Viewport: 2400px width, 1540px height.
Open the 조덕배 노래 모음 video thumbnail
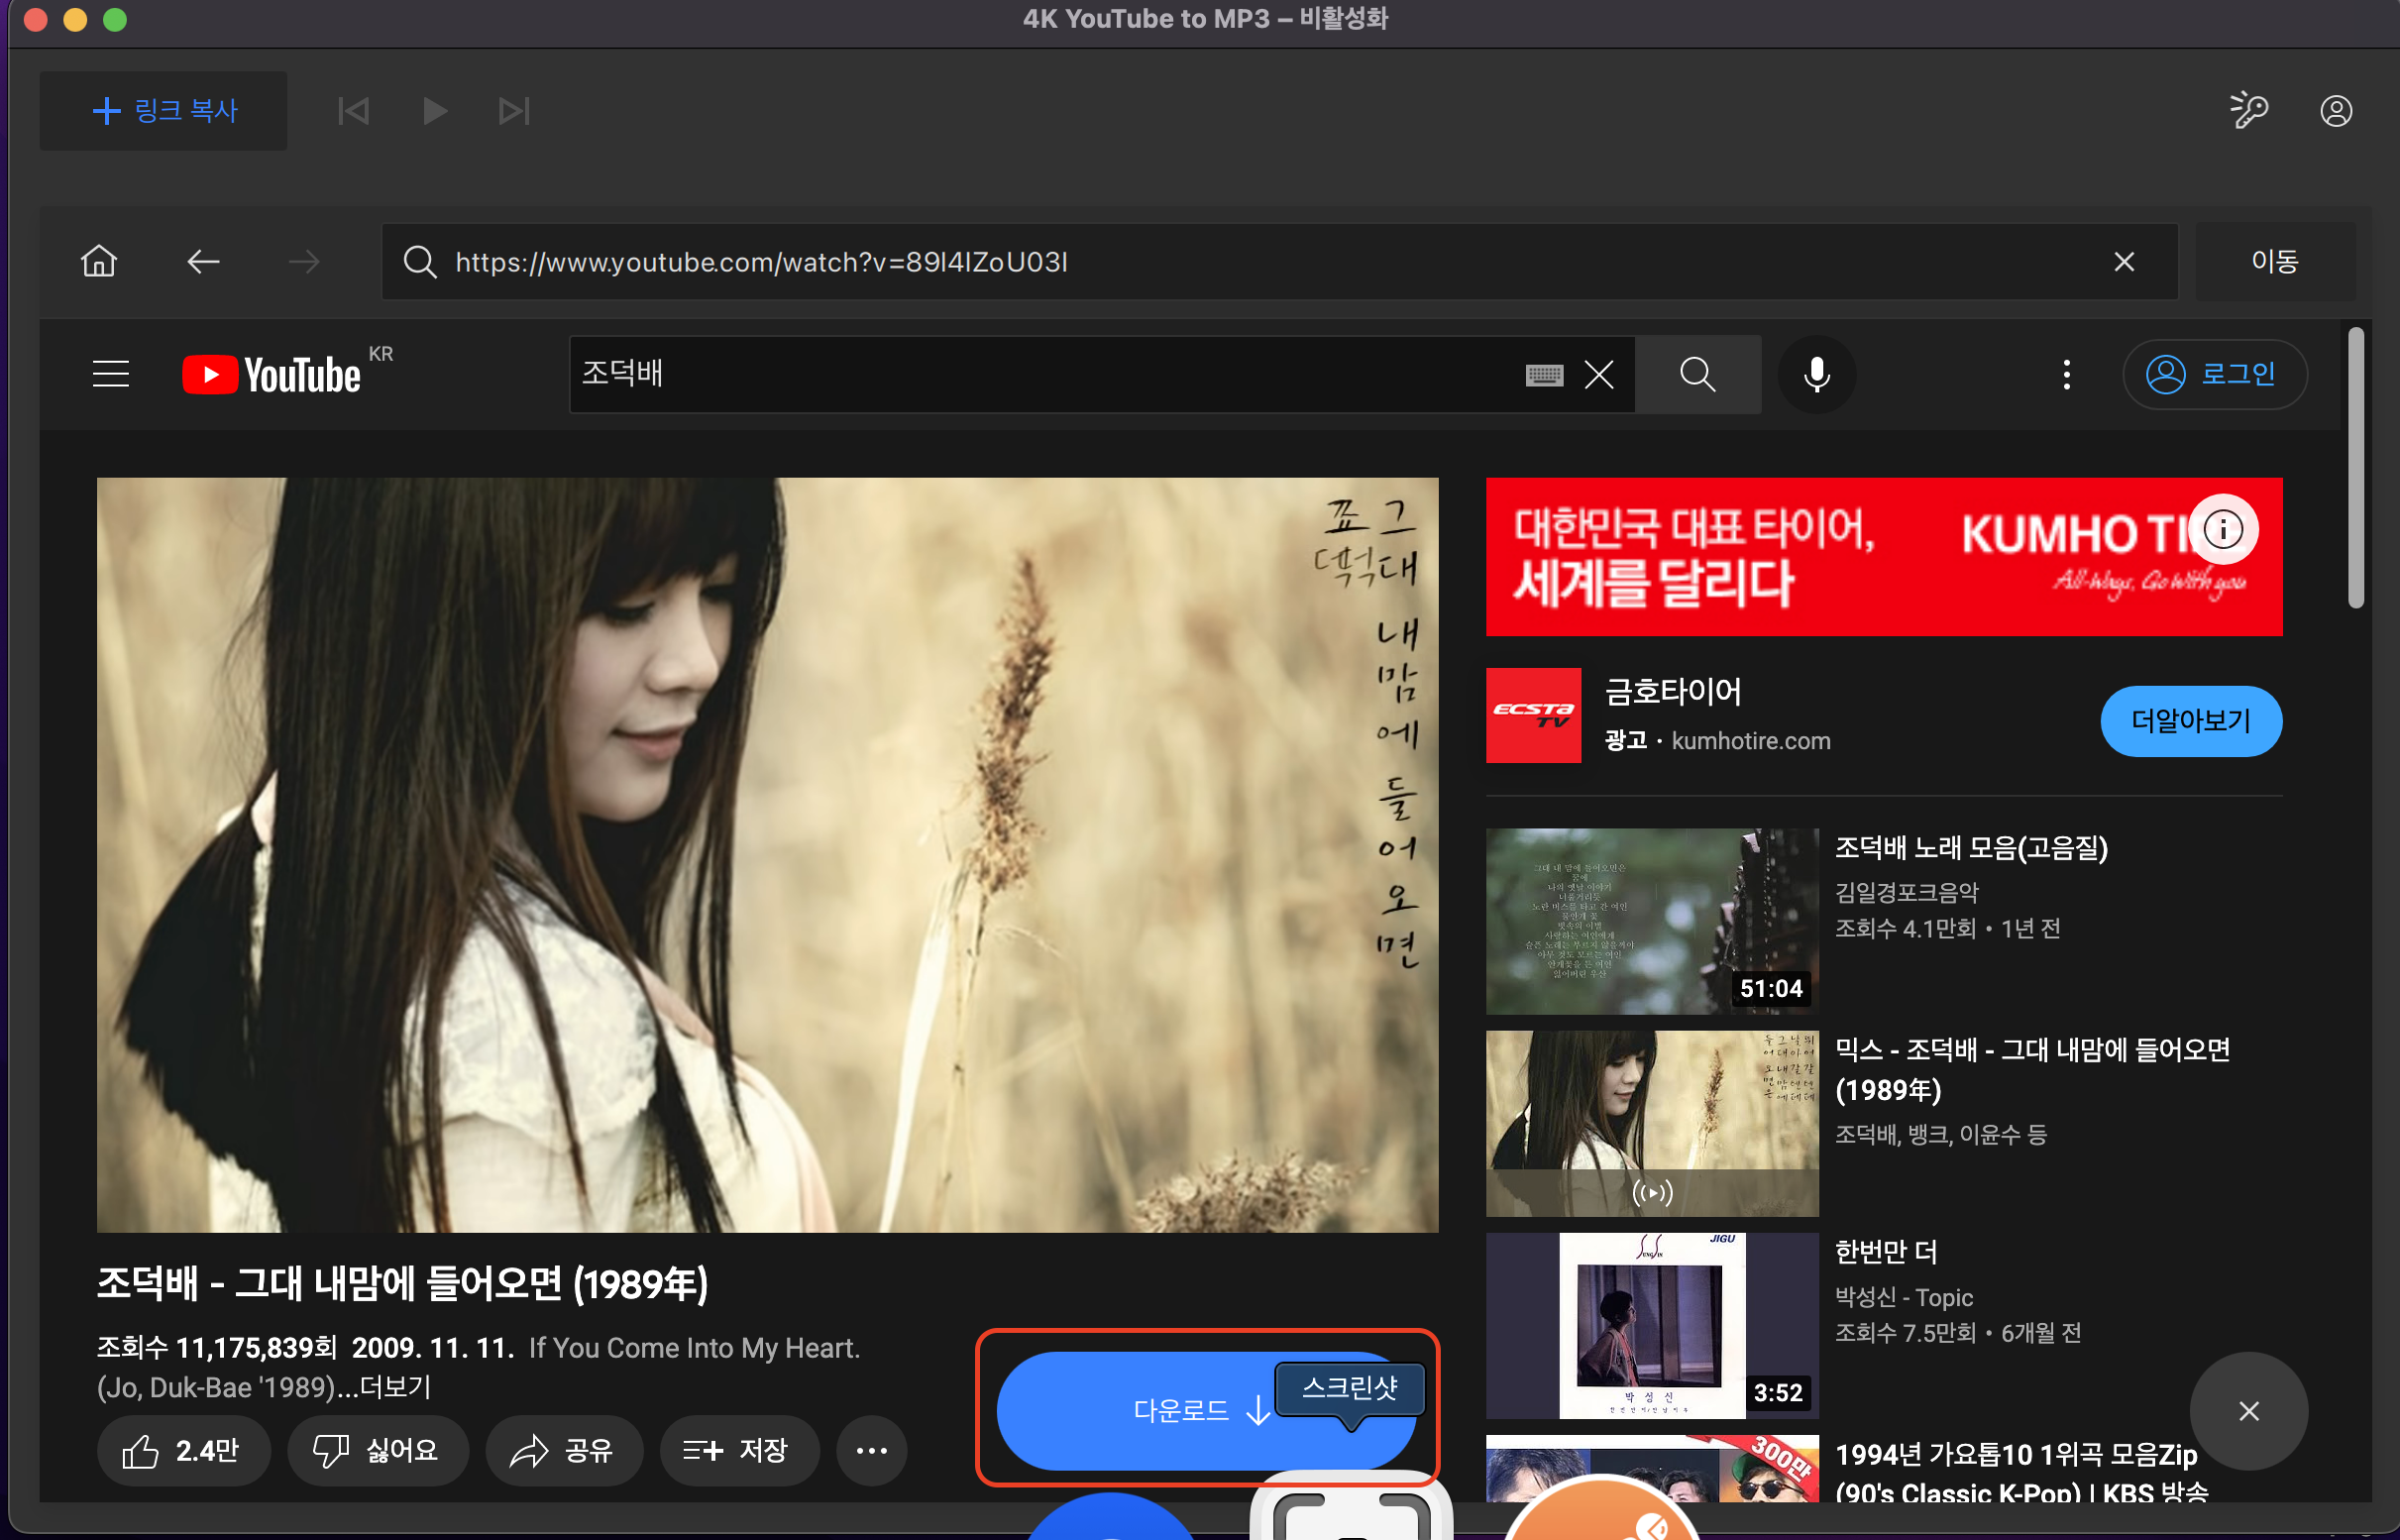[x=1651, y=920]
